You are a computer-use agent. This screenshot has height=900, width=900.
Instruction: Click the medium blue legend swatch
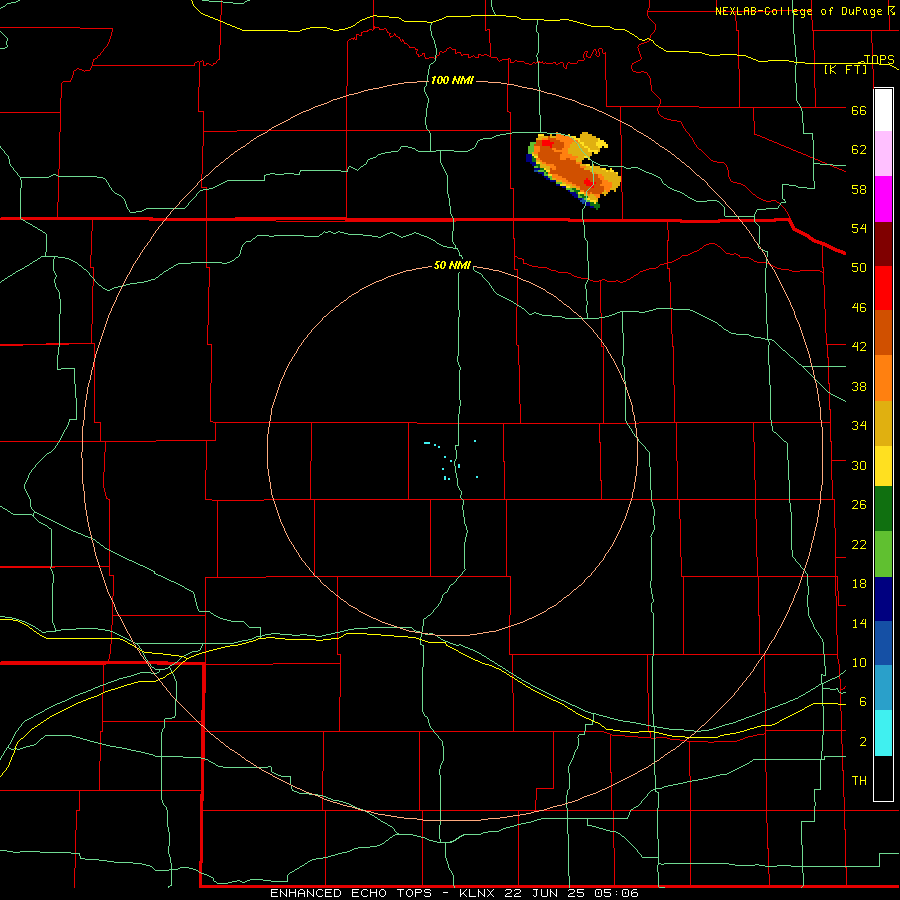pos(883,643)
